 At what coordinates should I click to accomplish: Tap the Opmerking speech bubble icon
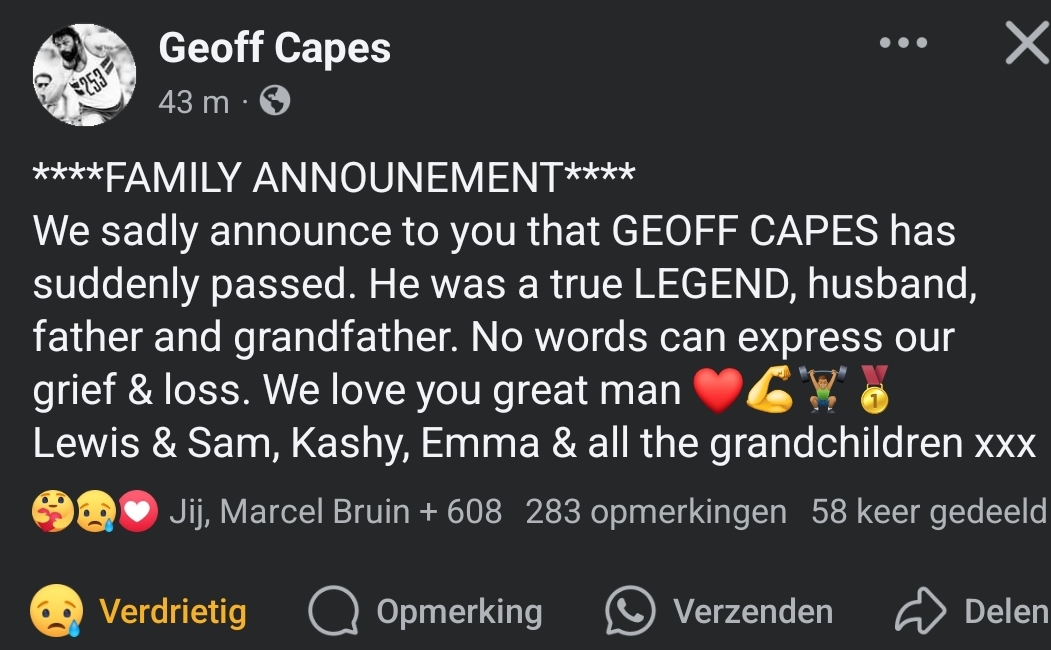[x=333, y=611]
